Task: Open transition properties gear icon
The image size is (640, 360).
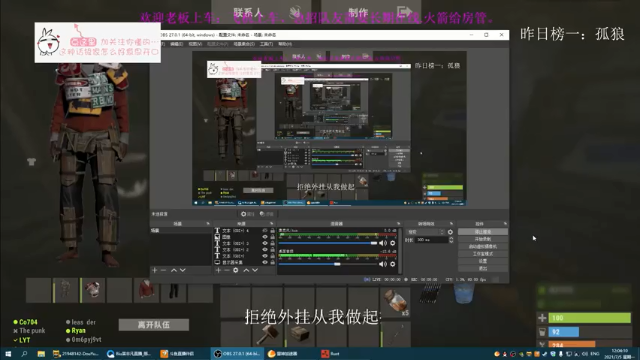Action: tap(450, 232)
